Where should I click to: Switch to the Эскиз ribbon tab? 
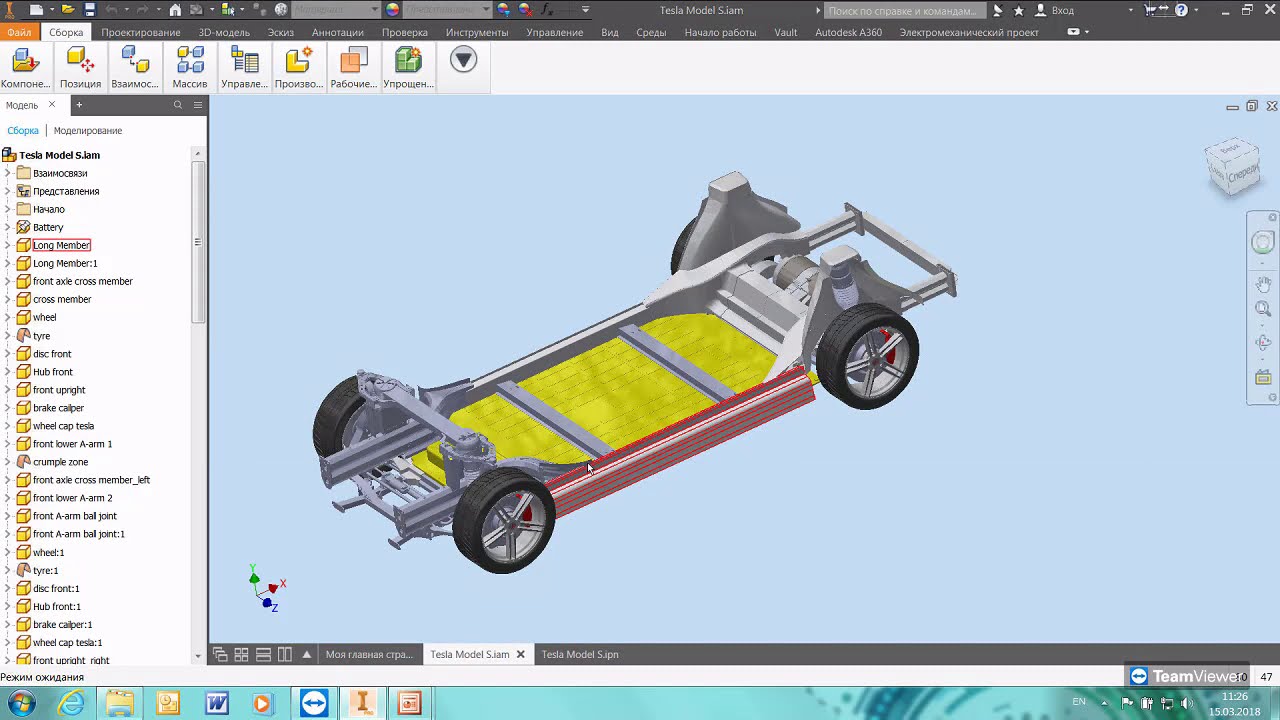[x=281, y=32]
